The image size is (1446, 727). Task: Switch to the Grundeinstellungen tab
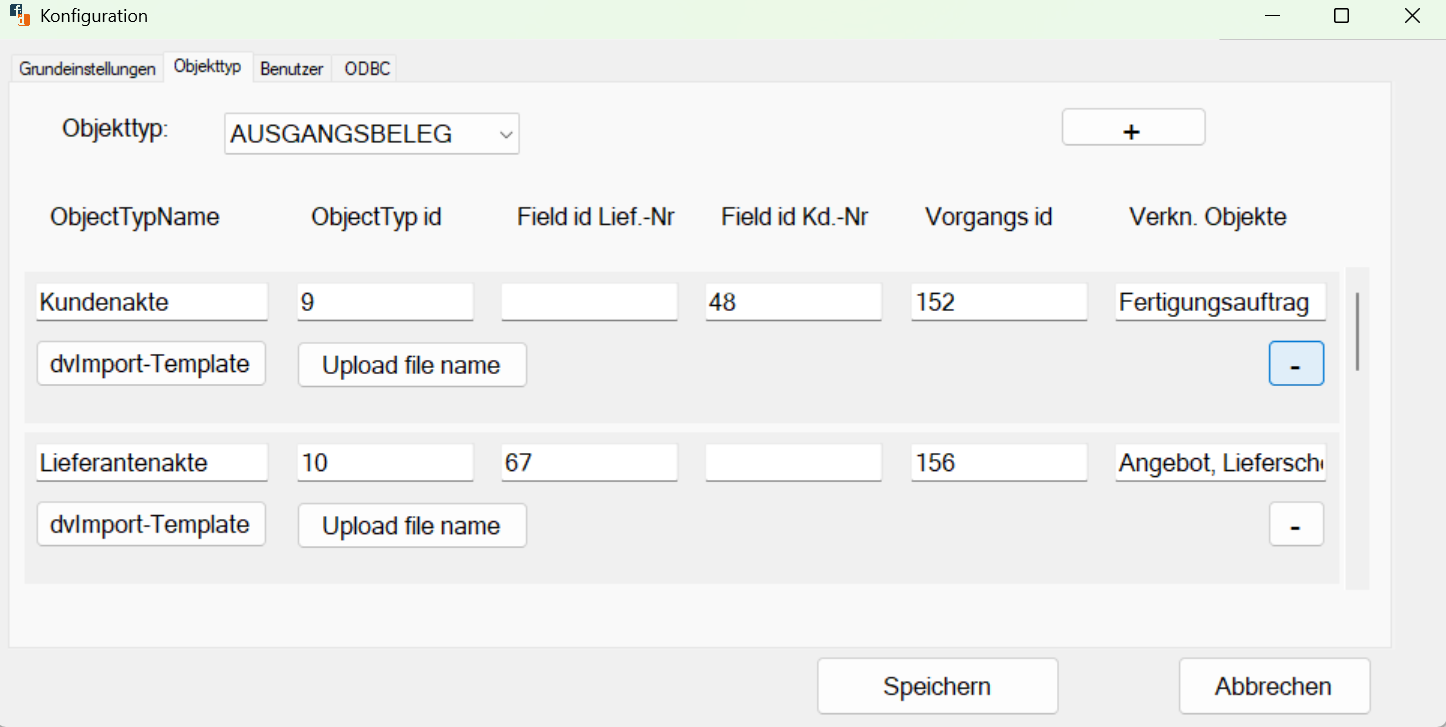click(x=86, y=67)
